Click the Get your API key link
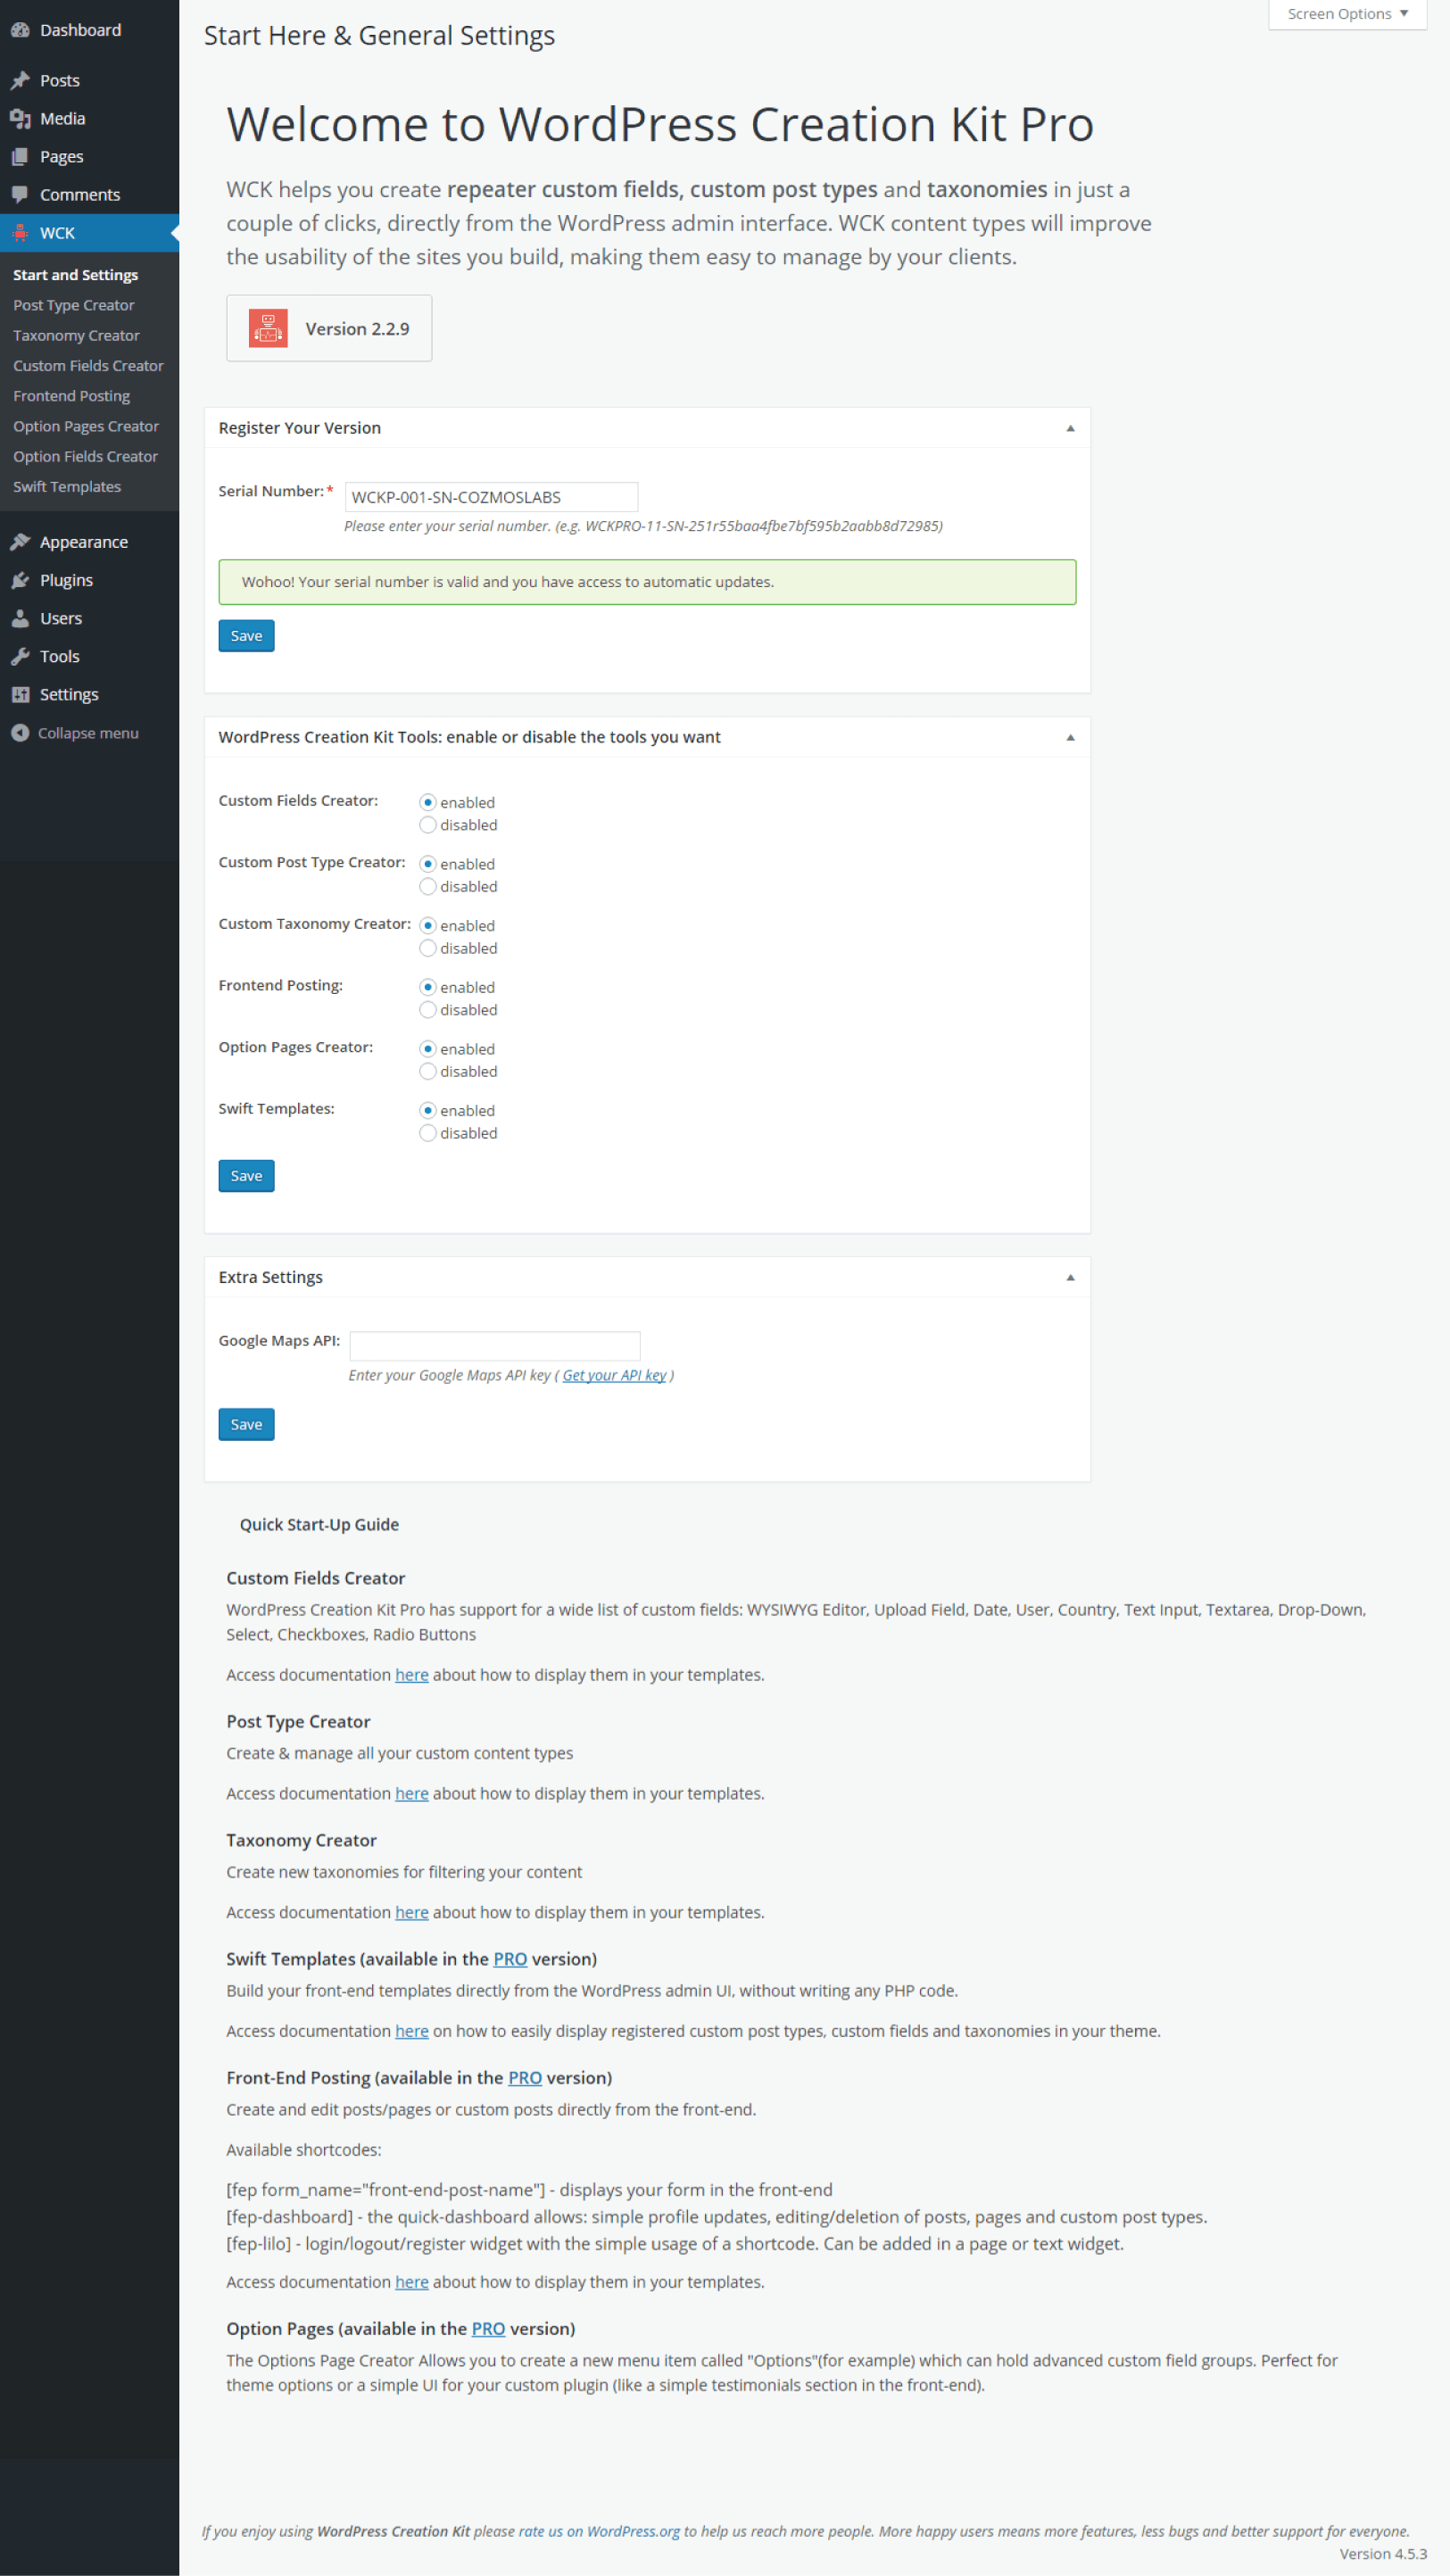The image size is (1450, 2576). point(614,1375)
